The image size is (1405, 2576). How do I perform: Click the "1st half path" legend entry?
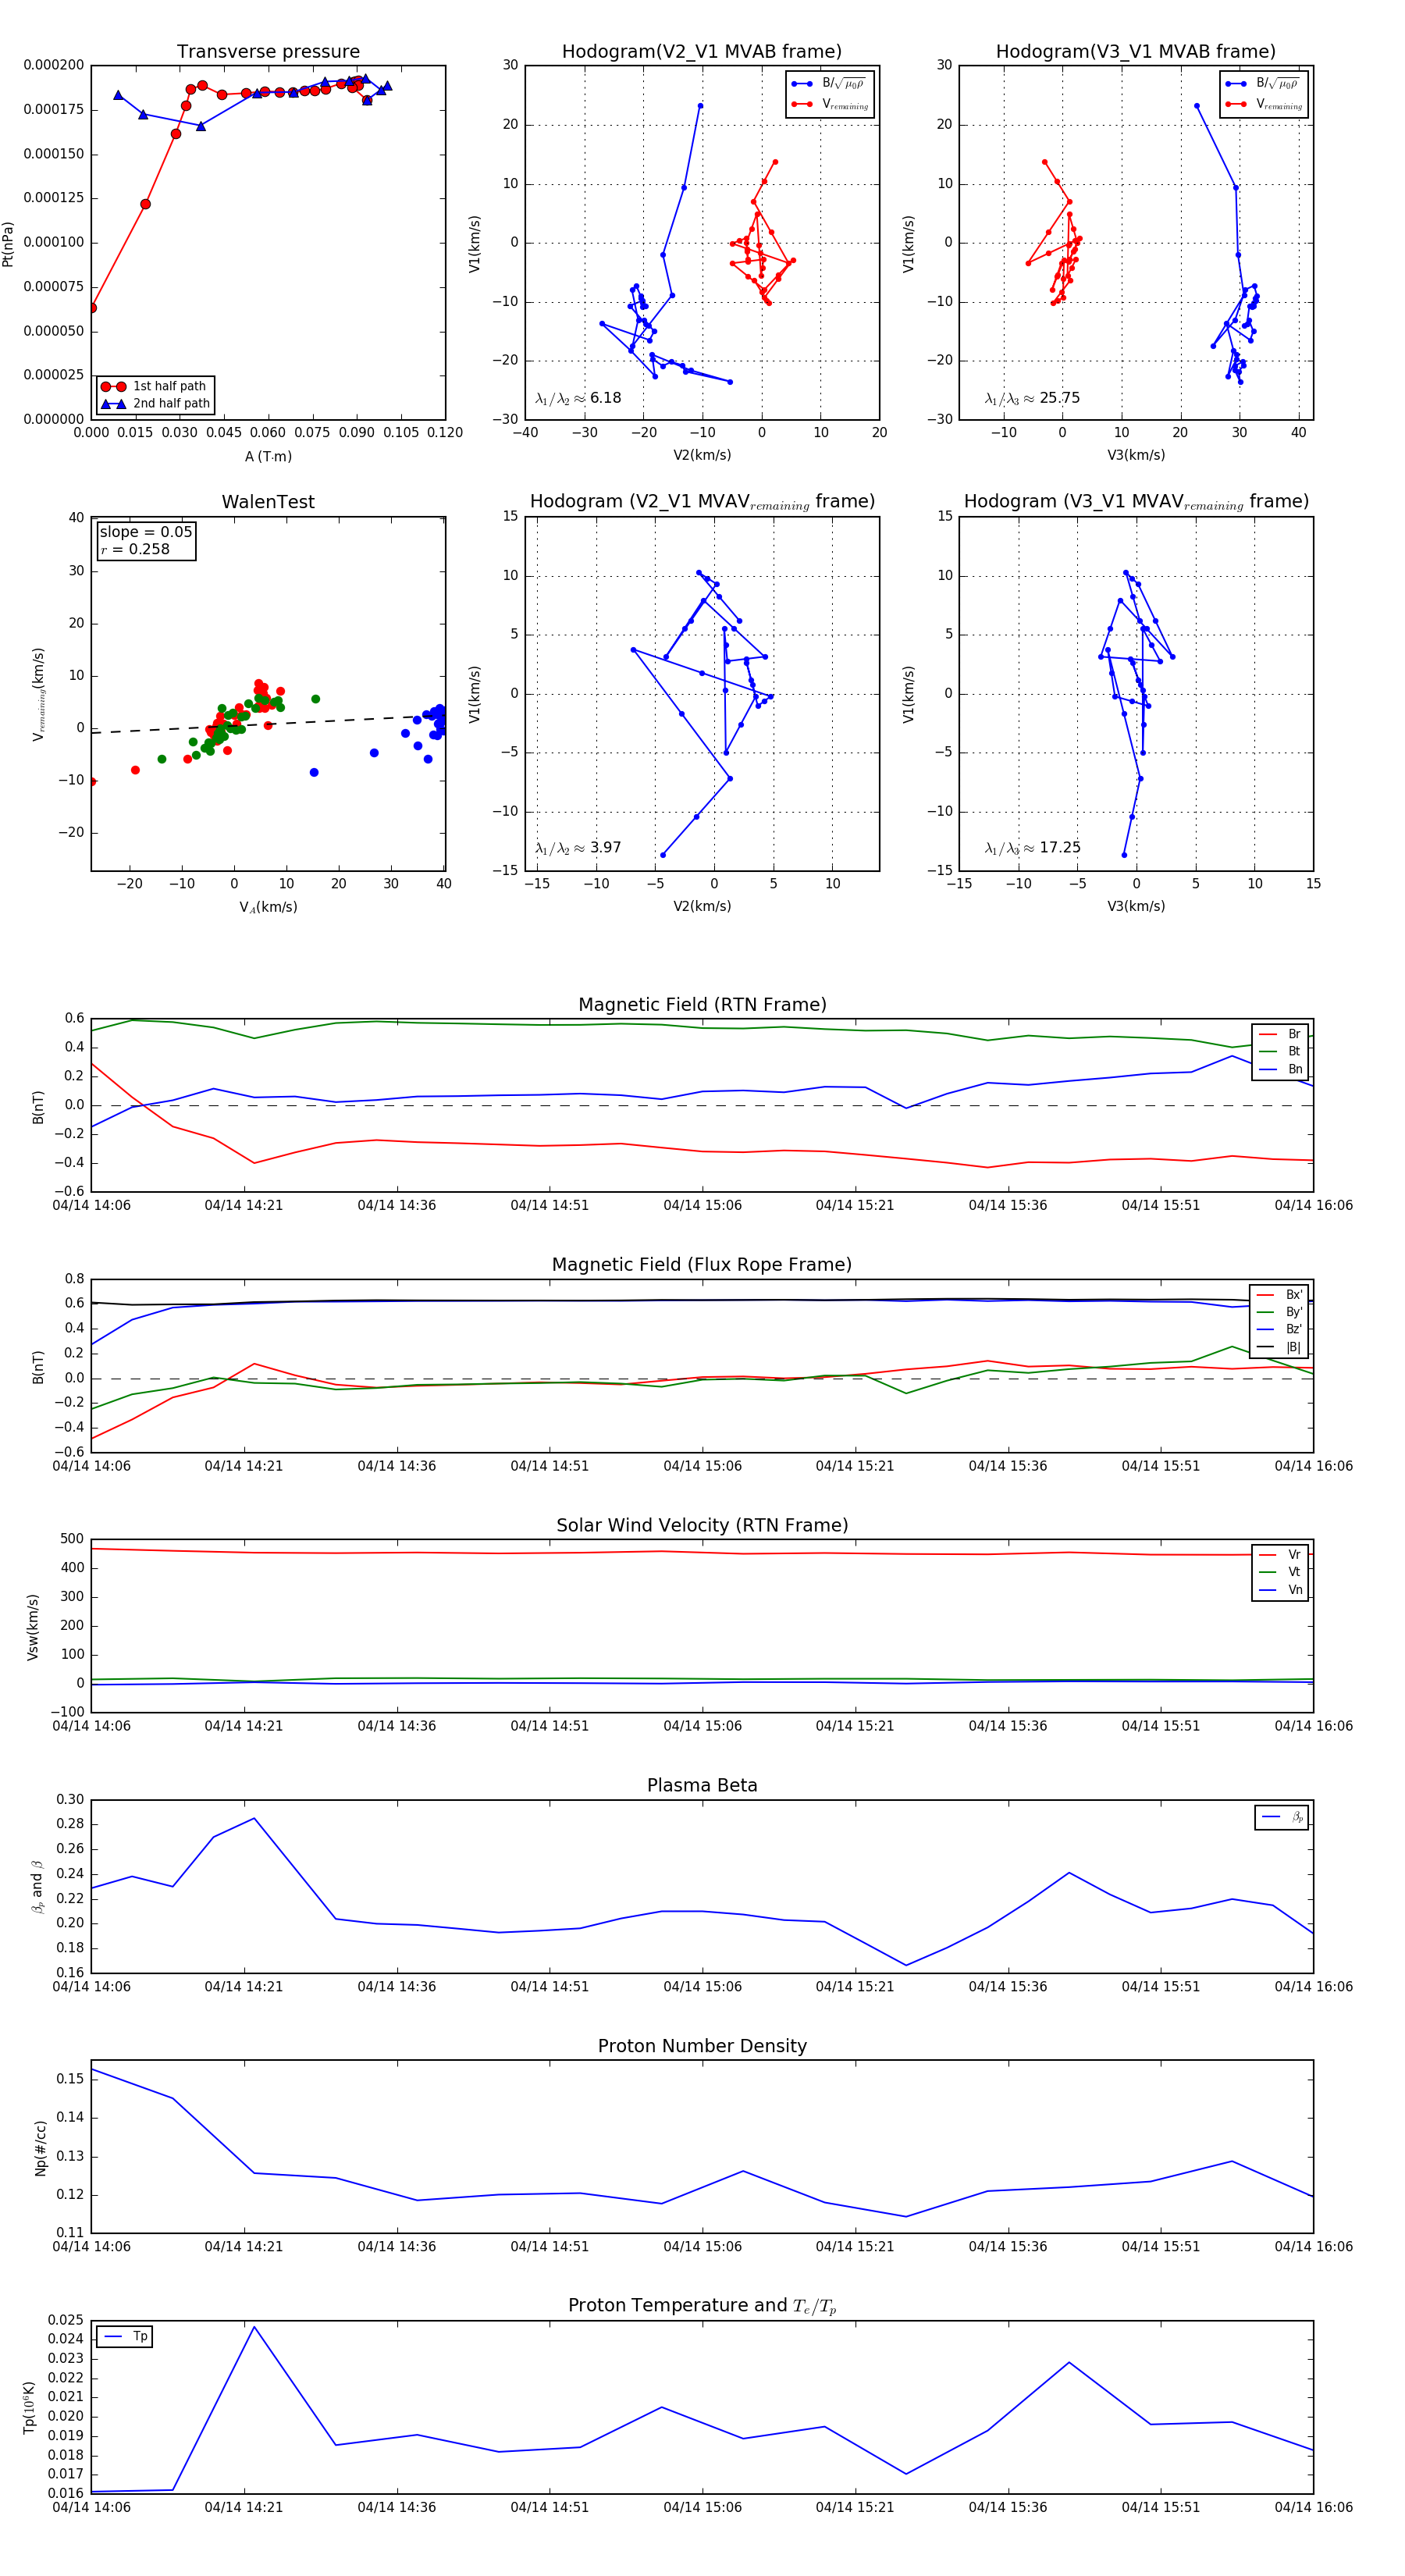155,386
